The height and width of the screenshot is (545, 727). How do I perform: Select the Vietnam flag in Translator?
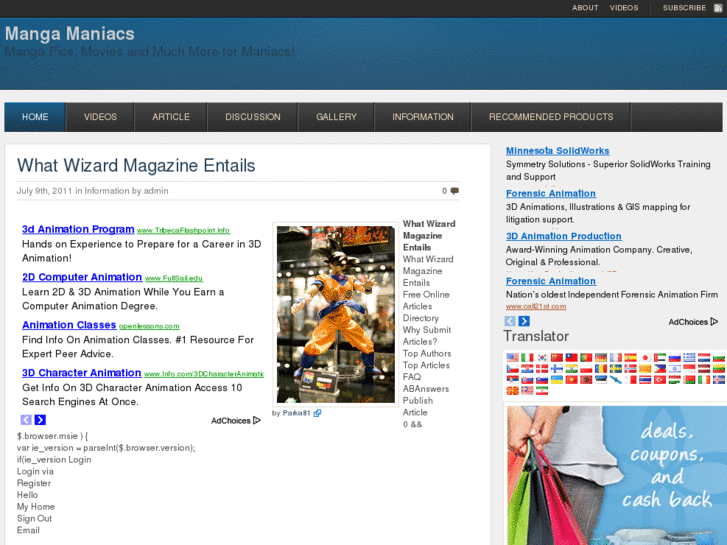(x=572, y=379)
